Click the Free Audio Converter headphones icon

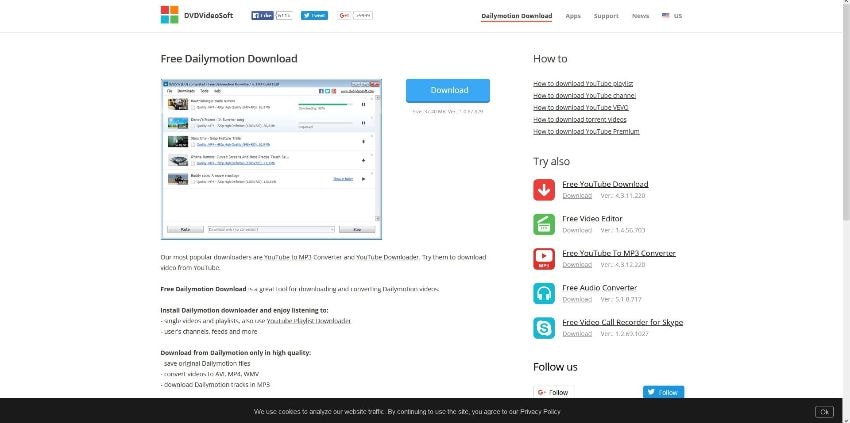(x=544, y=293)
